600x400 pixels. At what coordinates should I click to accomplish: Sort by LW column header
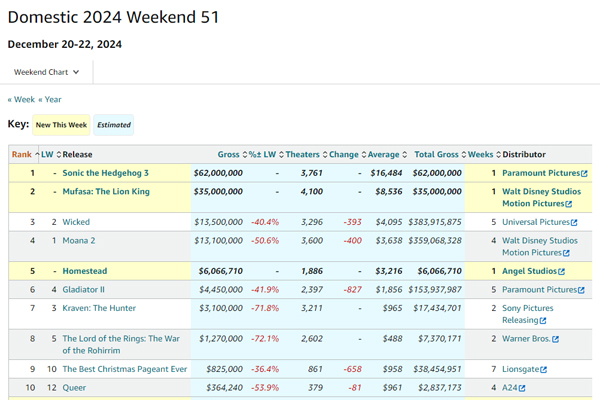51,154
